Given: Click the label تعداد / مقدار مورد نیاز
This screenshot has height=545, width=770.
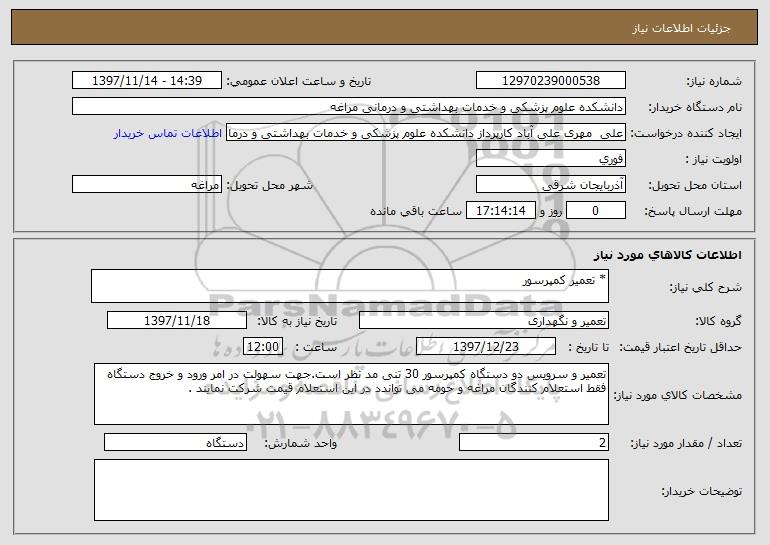Looking at the screenshot, I should (686, 443).
